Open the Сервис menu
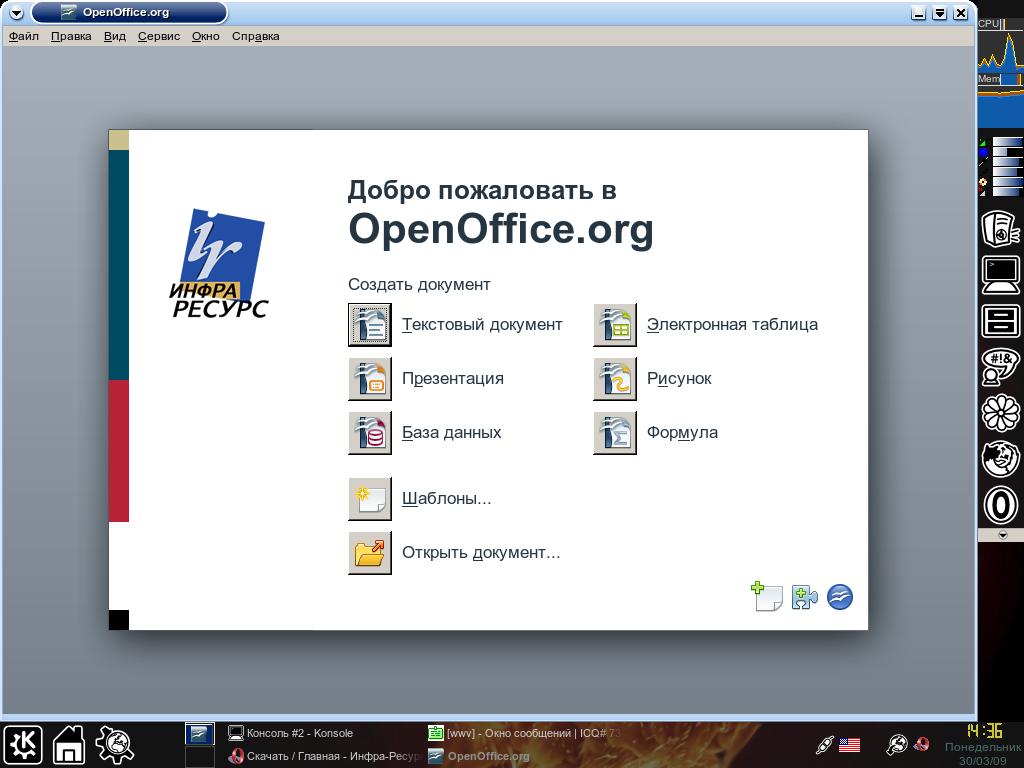This screenshot has height=768, width=1024. pos(158,36)
